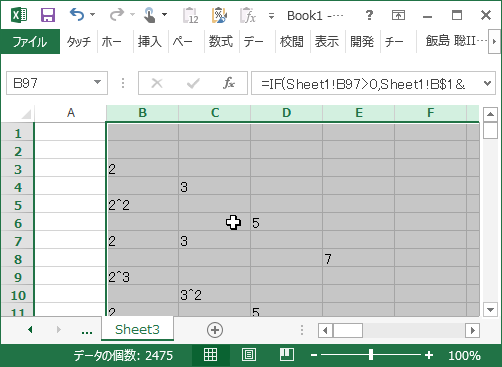
Task: Switch to Page Layout view icon
Action: pyautogui.click(x=249, y=355)
